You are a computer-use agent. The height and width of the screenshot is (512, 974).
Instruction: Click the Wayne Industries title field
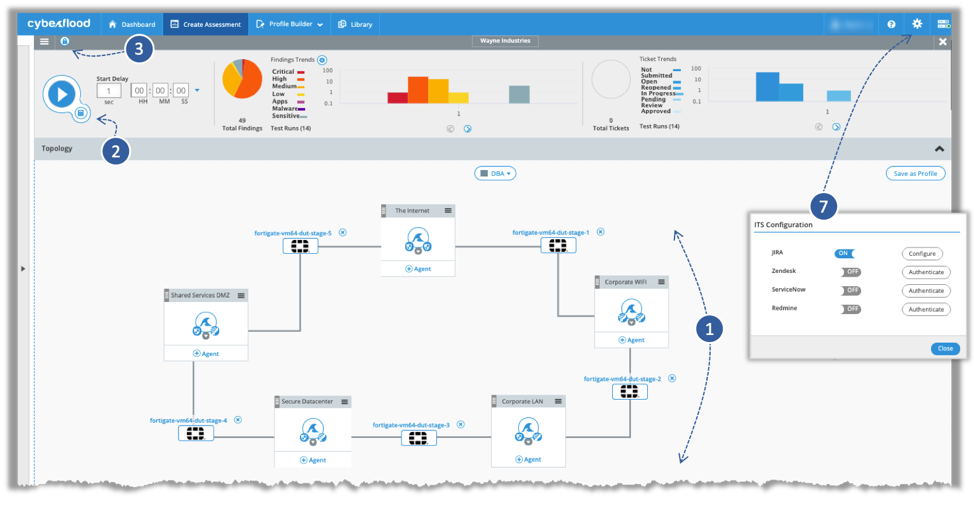(x=505, y=41)
